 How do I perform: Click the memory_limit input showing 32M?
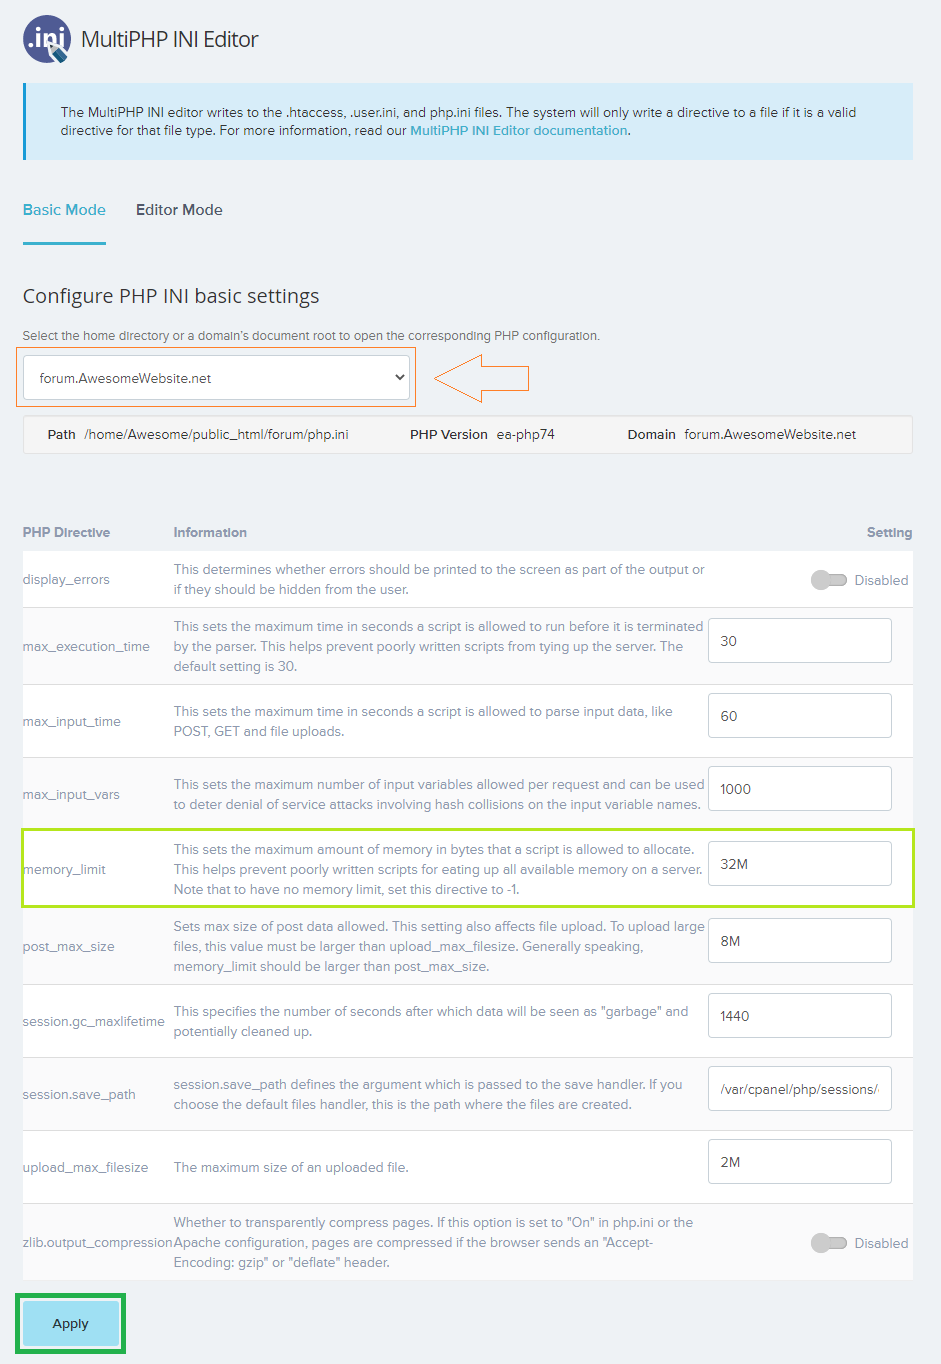click(799, 864)
